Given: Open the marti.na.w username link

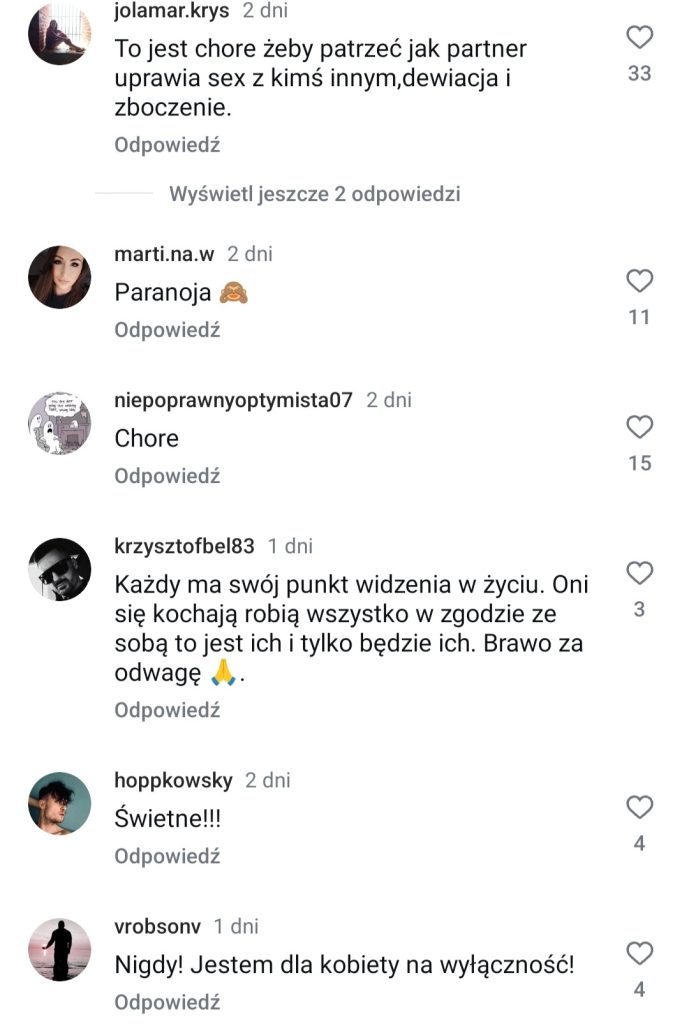Looking at the screenshot, I should point(165,254).
